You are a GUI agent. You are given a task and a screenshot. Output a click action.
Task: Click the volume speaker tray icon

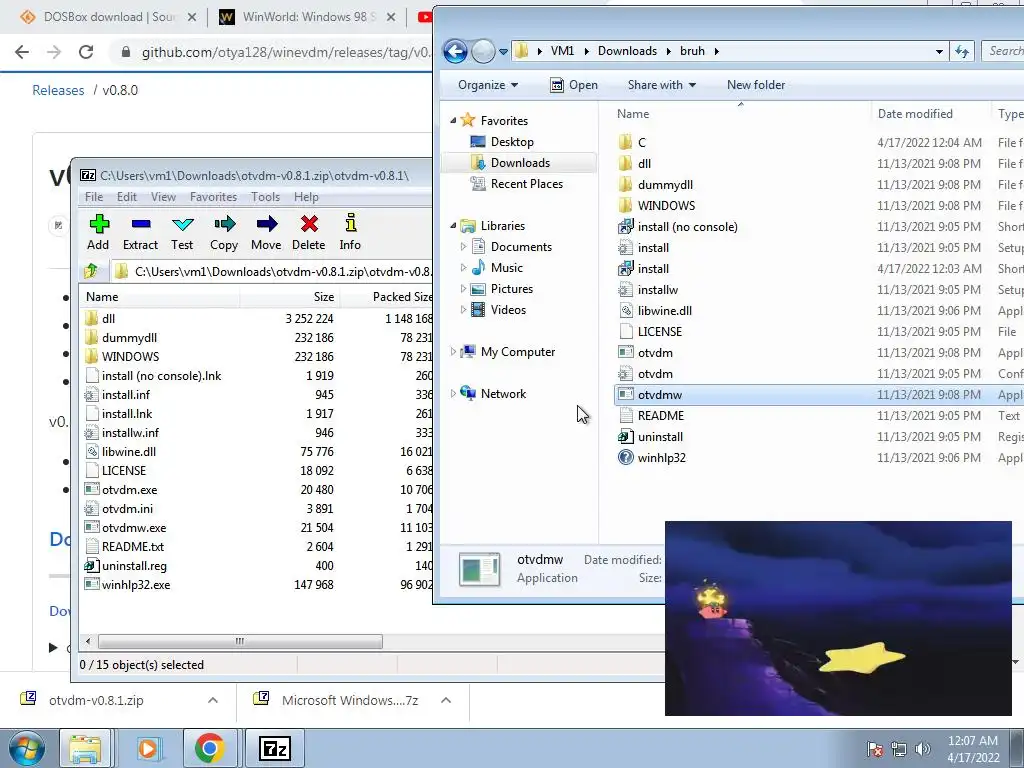pyautogui.click(x=923, y=749)
